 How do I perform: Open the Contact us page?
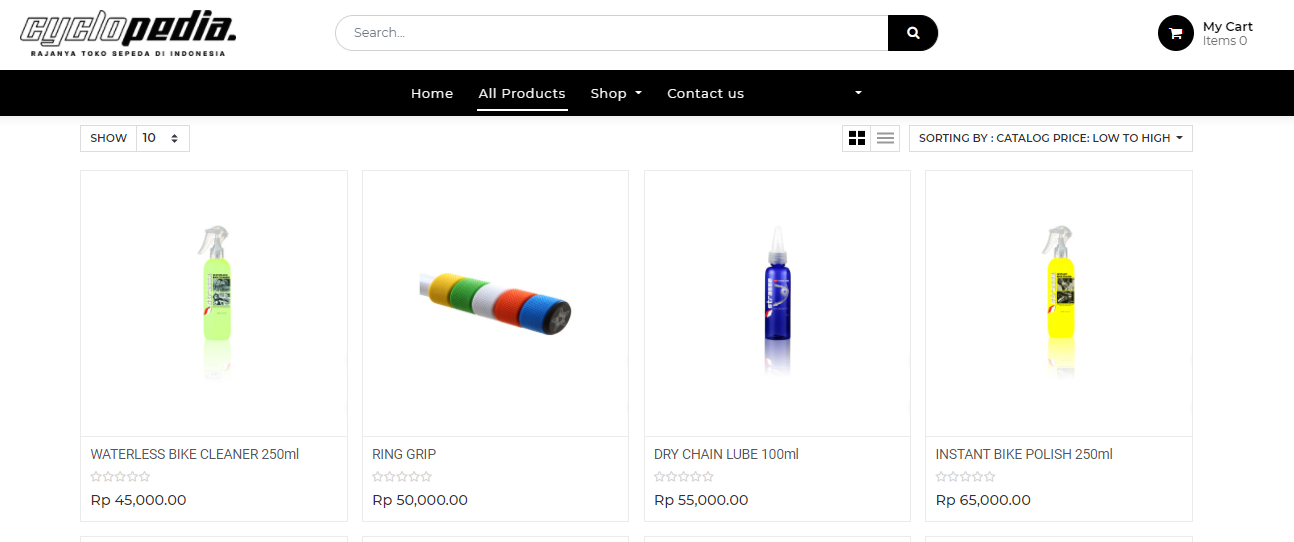pos(705,93)
